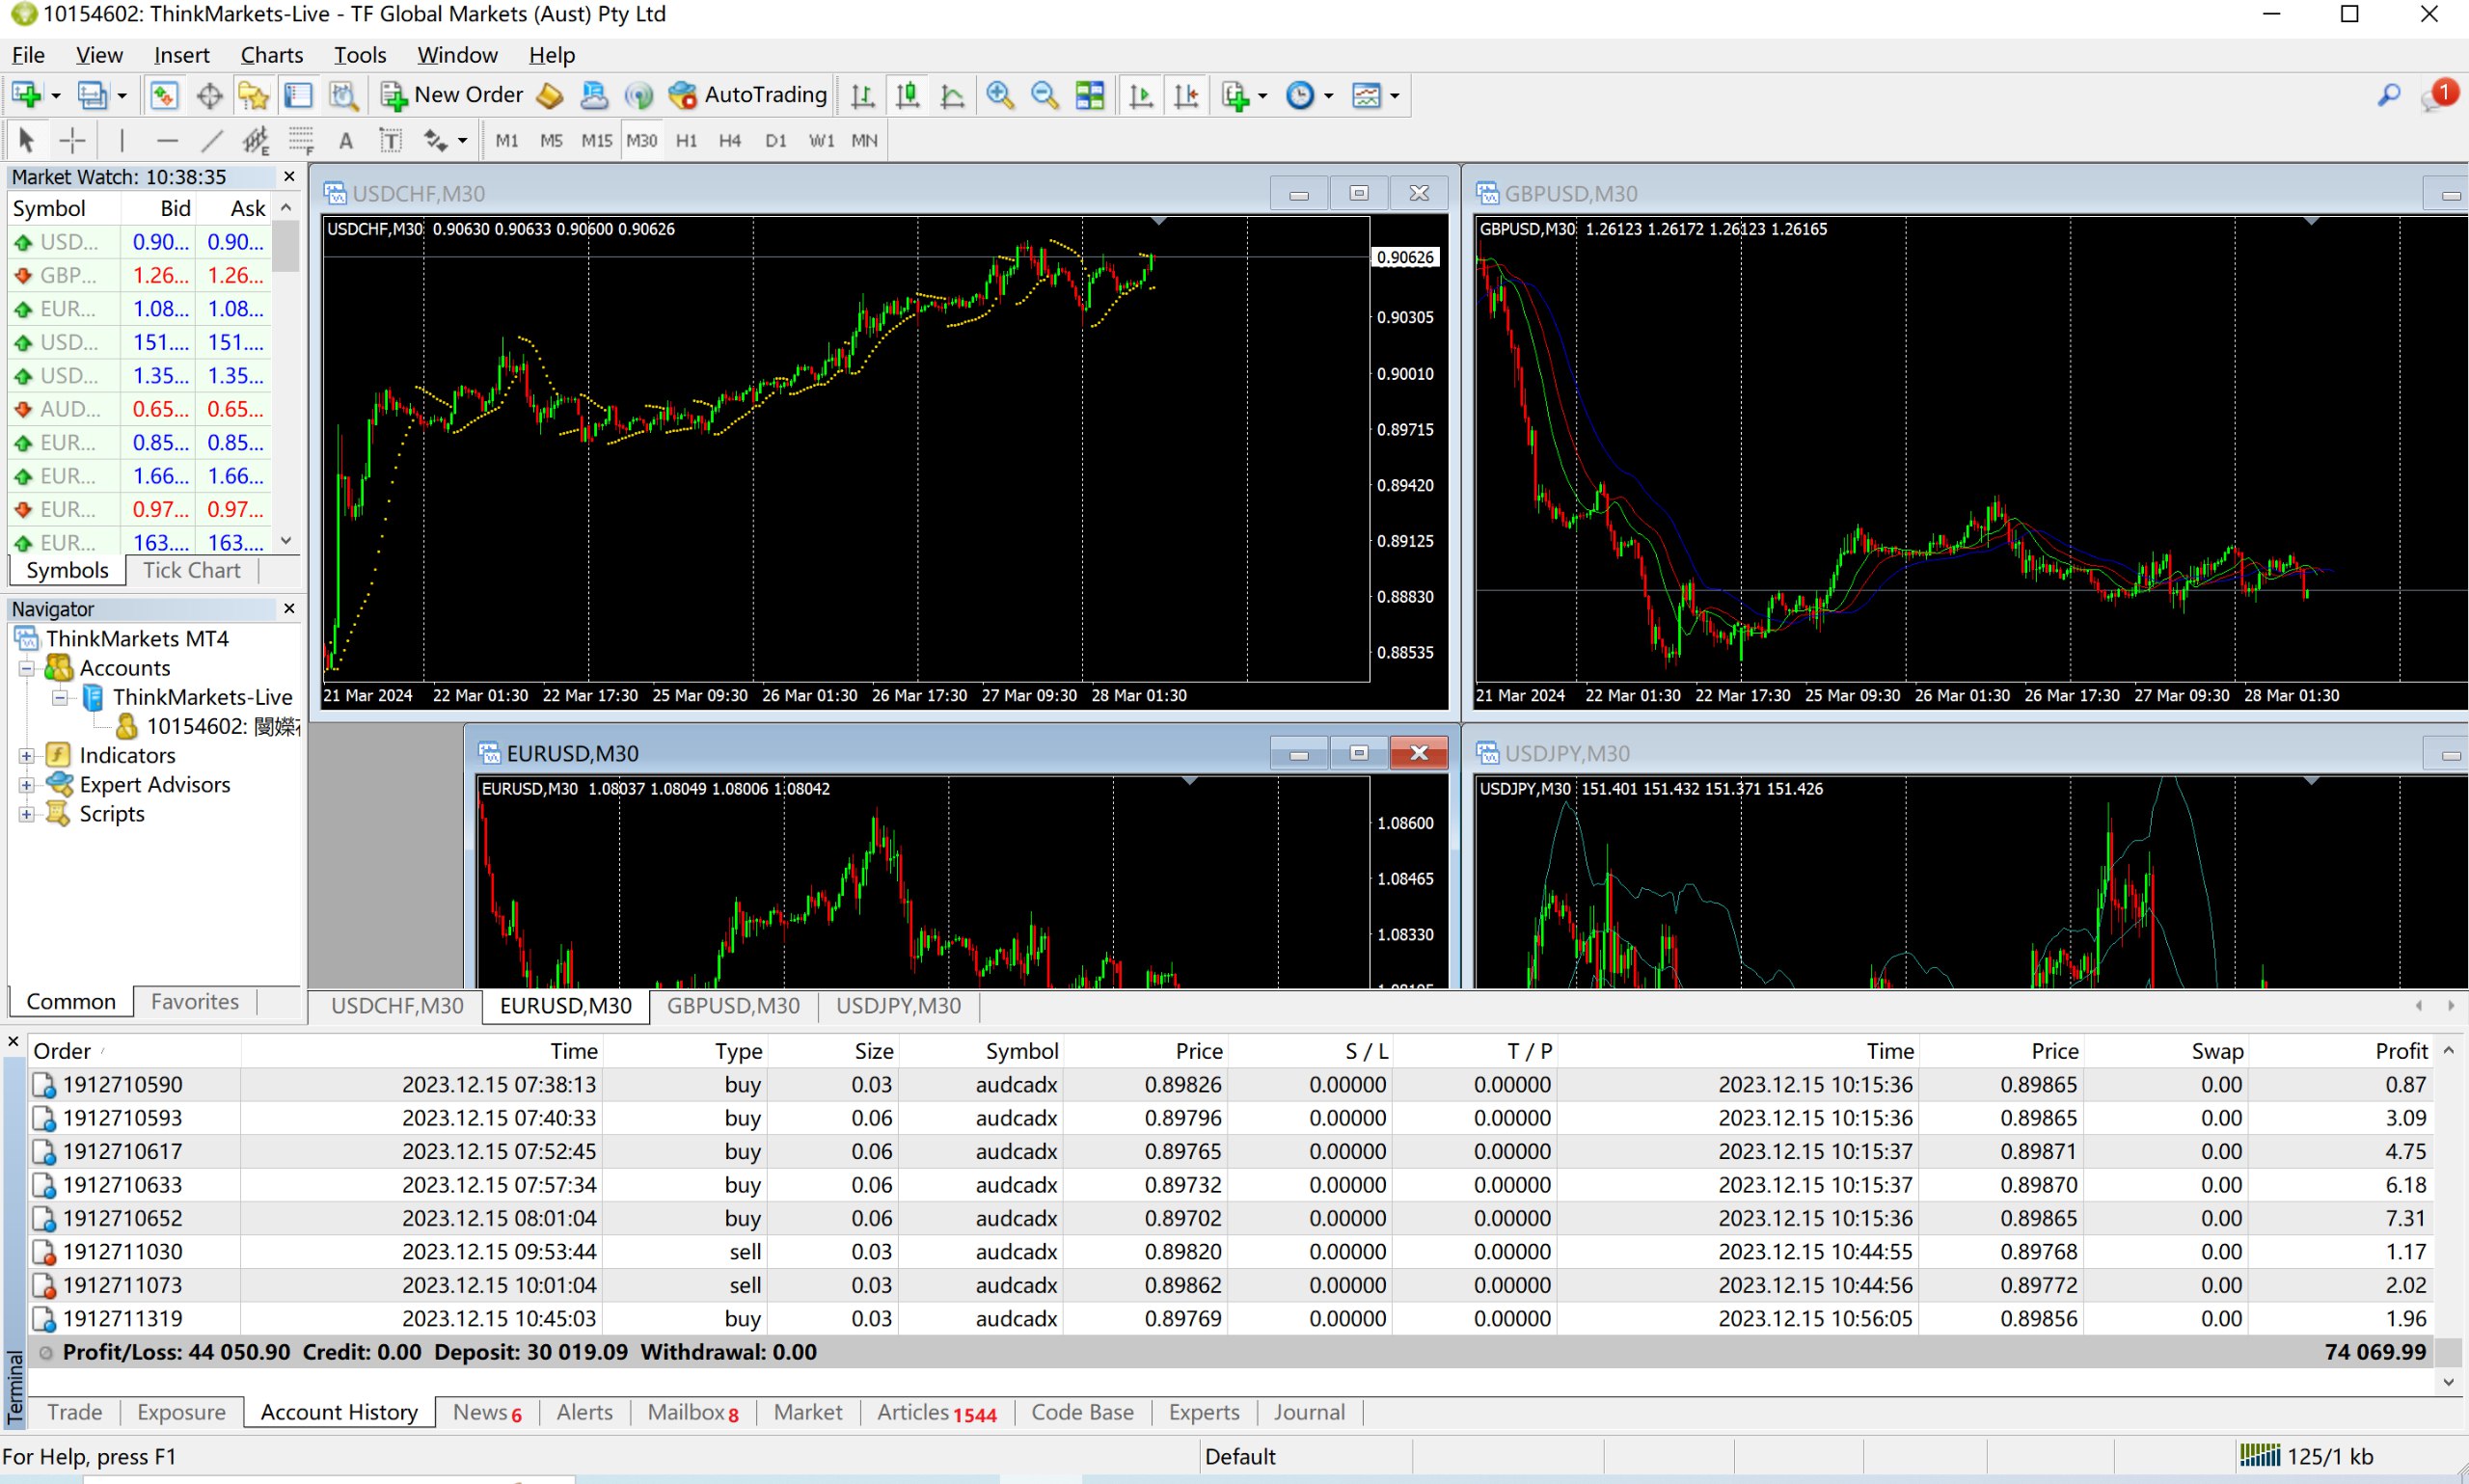Click the Zoom Out magnifier icon
The height and width of the screenshot is (1484, 2469).
[x=1044, y=95]
